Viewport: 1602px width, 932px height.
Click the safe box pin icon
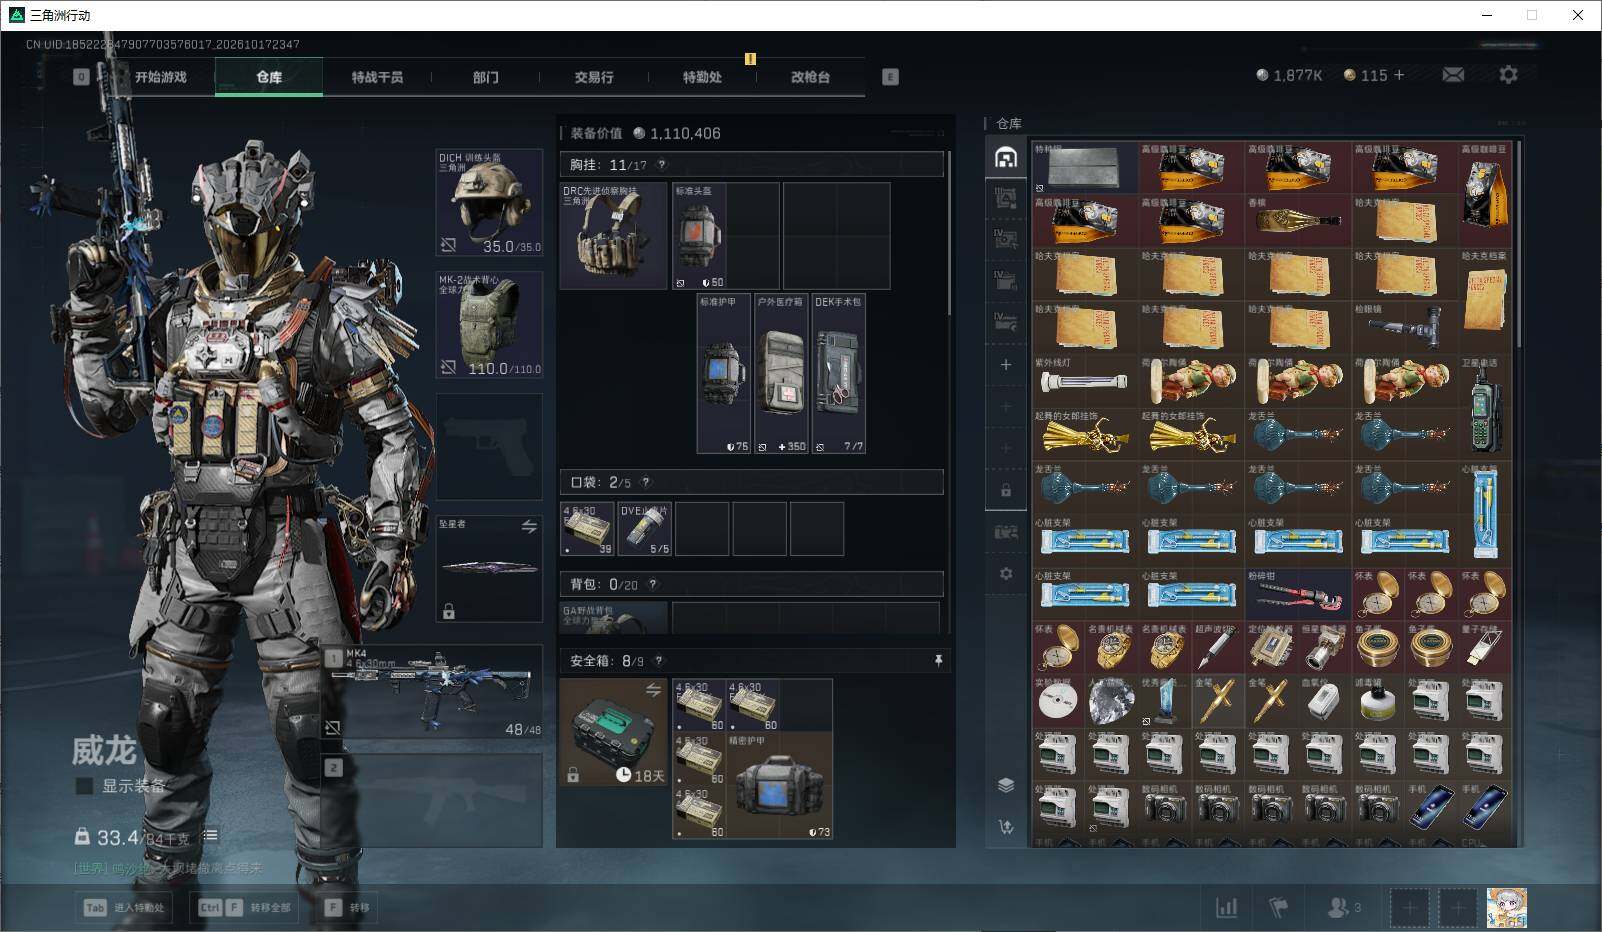click(938, 661)
